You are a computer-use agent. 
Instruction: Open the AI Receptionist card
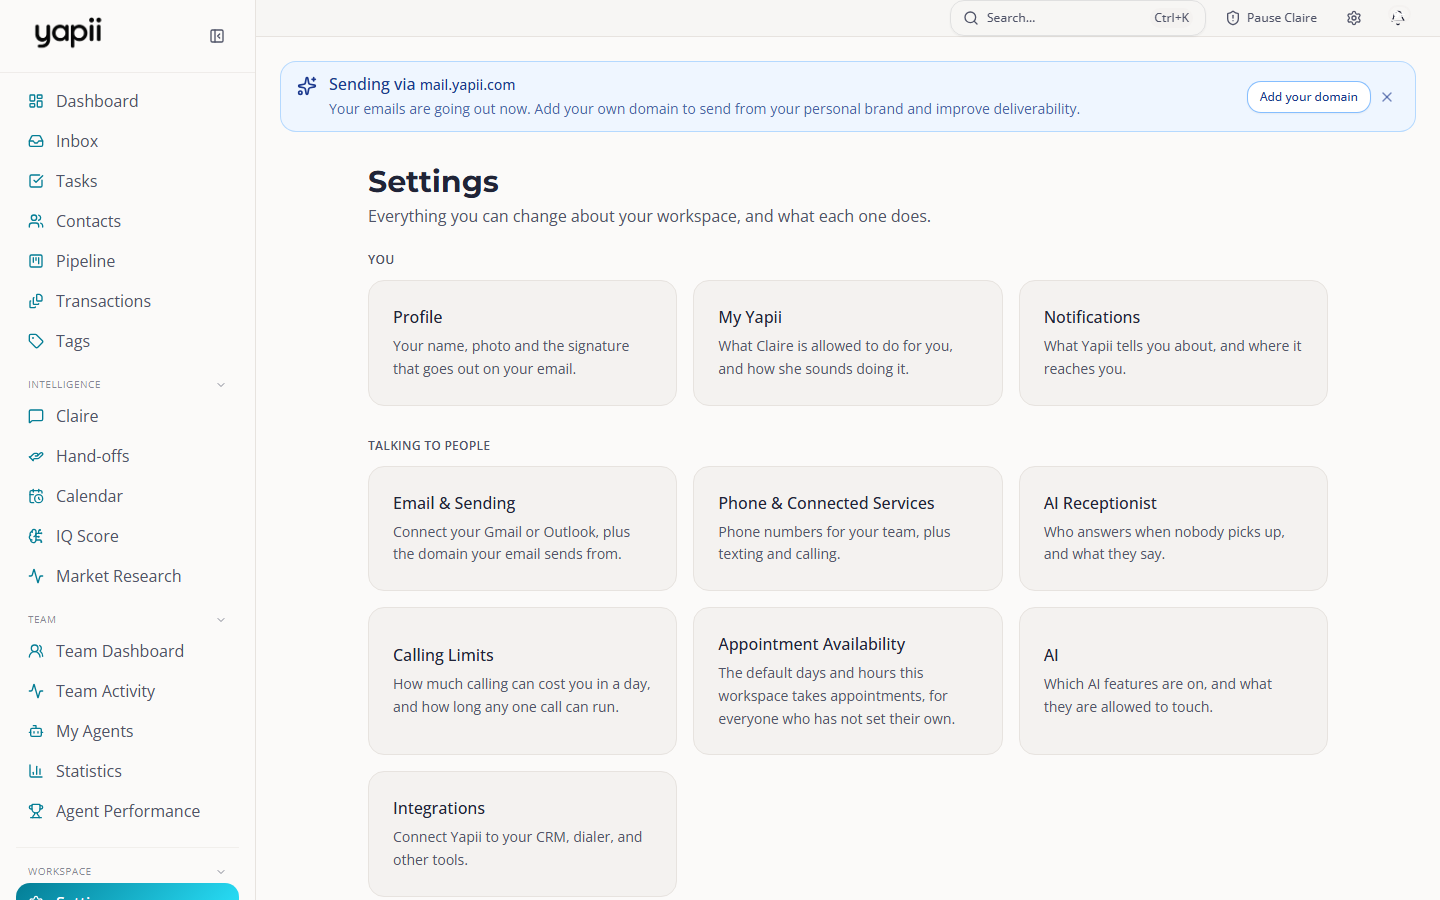pos(1173,529)
